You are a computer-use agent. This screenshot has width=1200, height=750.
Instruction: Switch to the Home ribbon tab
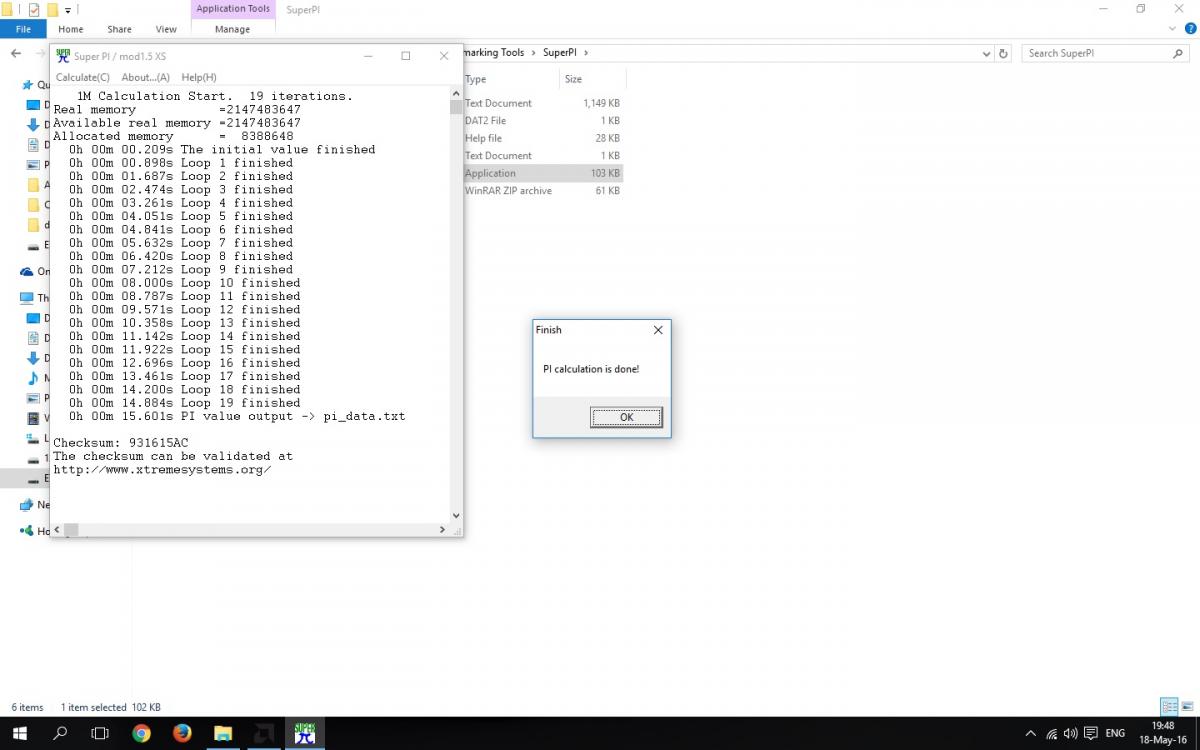71,29
